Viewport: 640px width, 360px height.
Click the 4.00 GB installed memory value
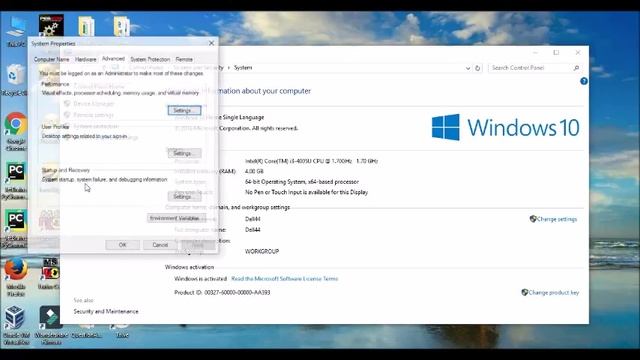tap(254, 171)
